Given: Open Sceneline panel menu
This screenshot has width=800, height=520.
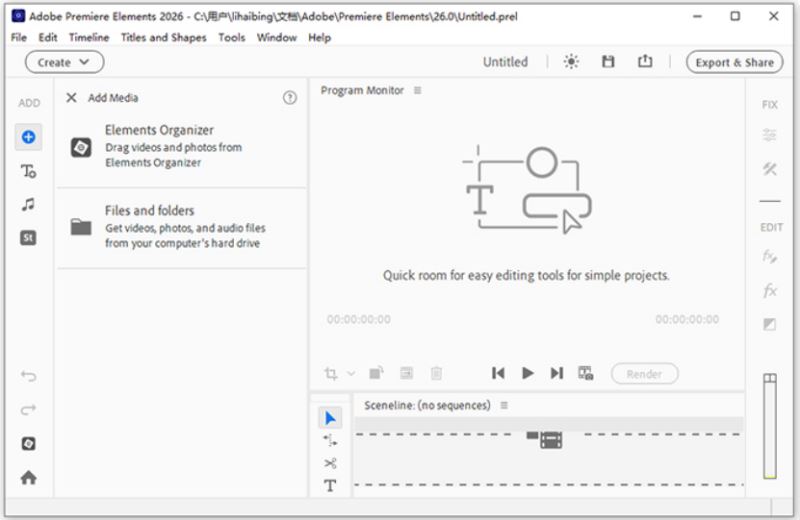Looking at the screenshot, I should point(504,405).
